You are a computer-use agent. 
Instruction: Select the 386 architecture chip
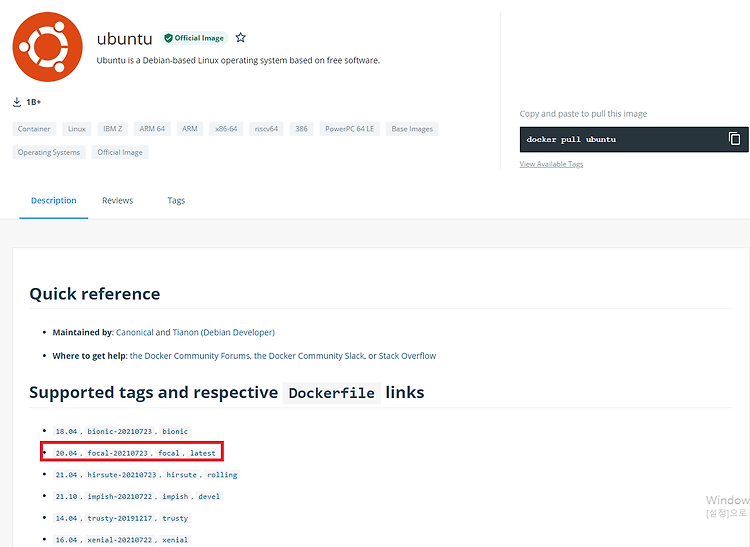coord(301,129)
